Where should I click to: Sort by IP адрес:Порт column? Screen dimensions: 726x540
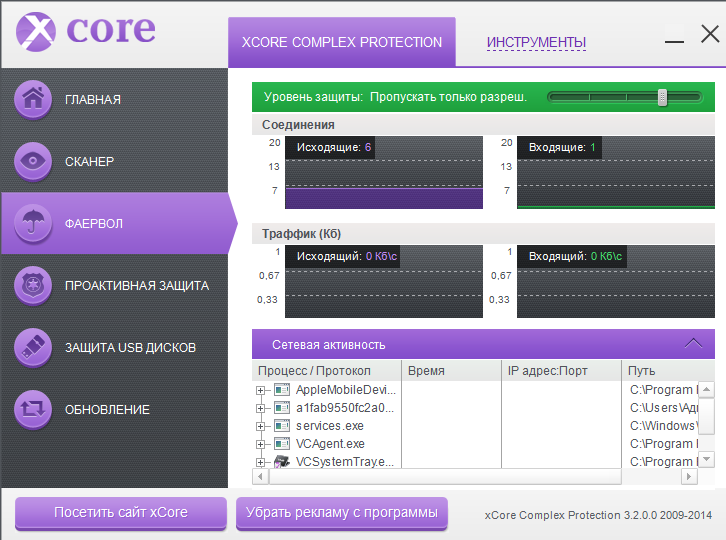point(562,371)
